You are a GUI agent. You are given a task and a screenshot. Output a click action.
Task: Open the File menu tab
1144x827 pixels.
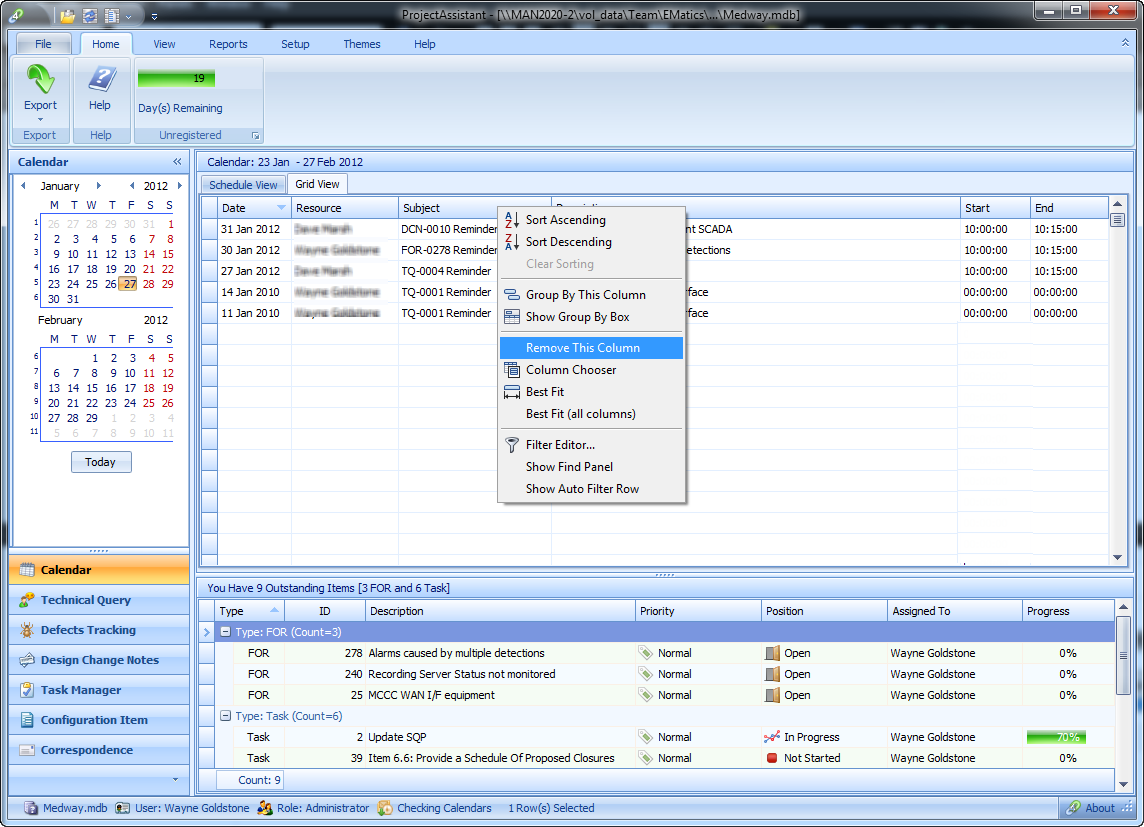click(x=44, y=44)
